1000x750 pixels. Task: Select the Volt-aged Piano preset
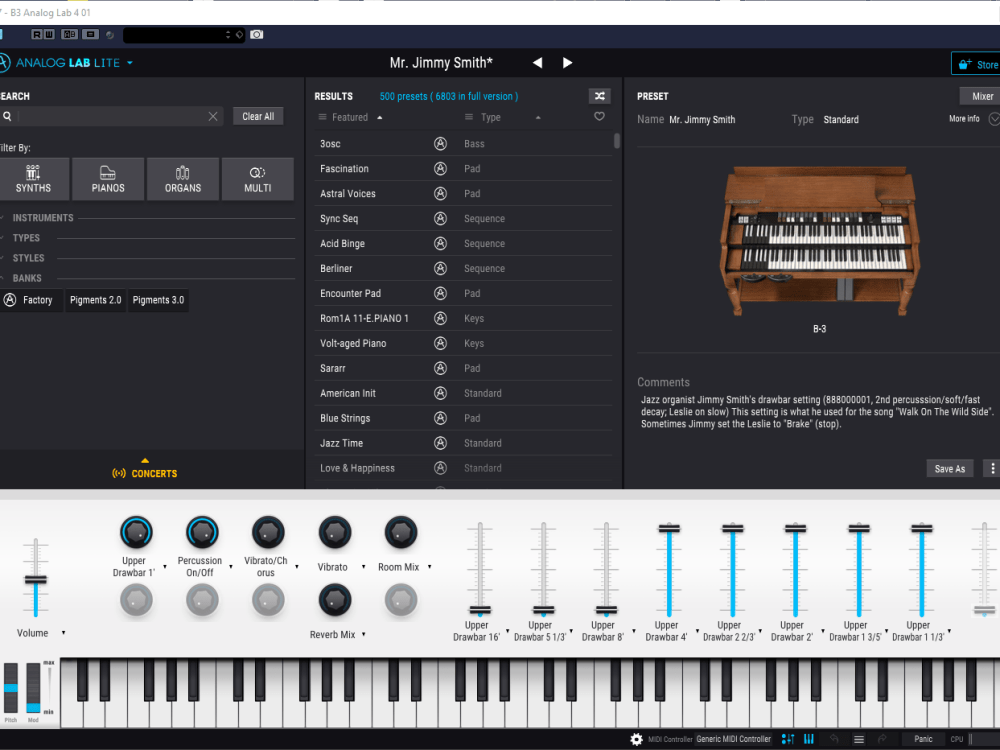(x=353, y=344)
